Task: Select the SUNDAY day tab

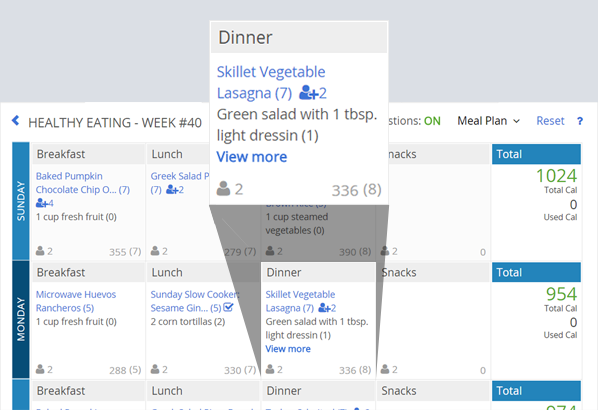Action: pyautogui.click(x=21, y=201)
